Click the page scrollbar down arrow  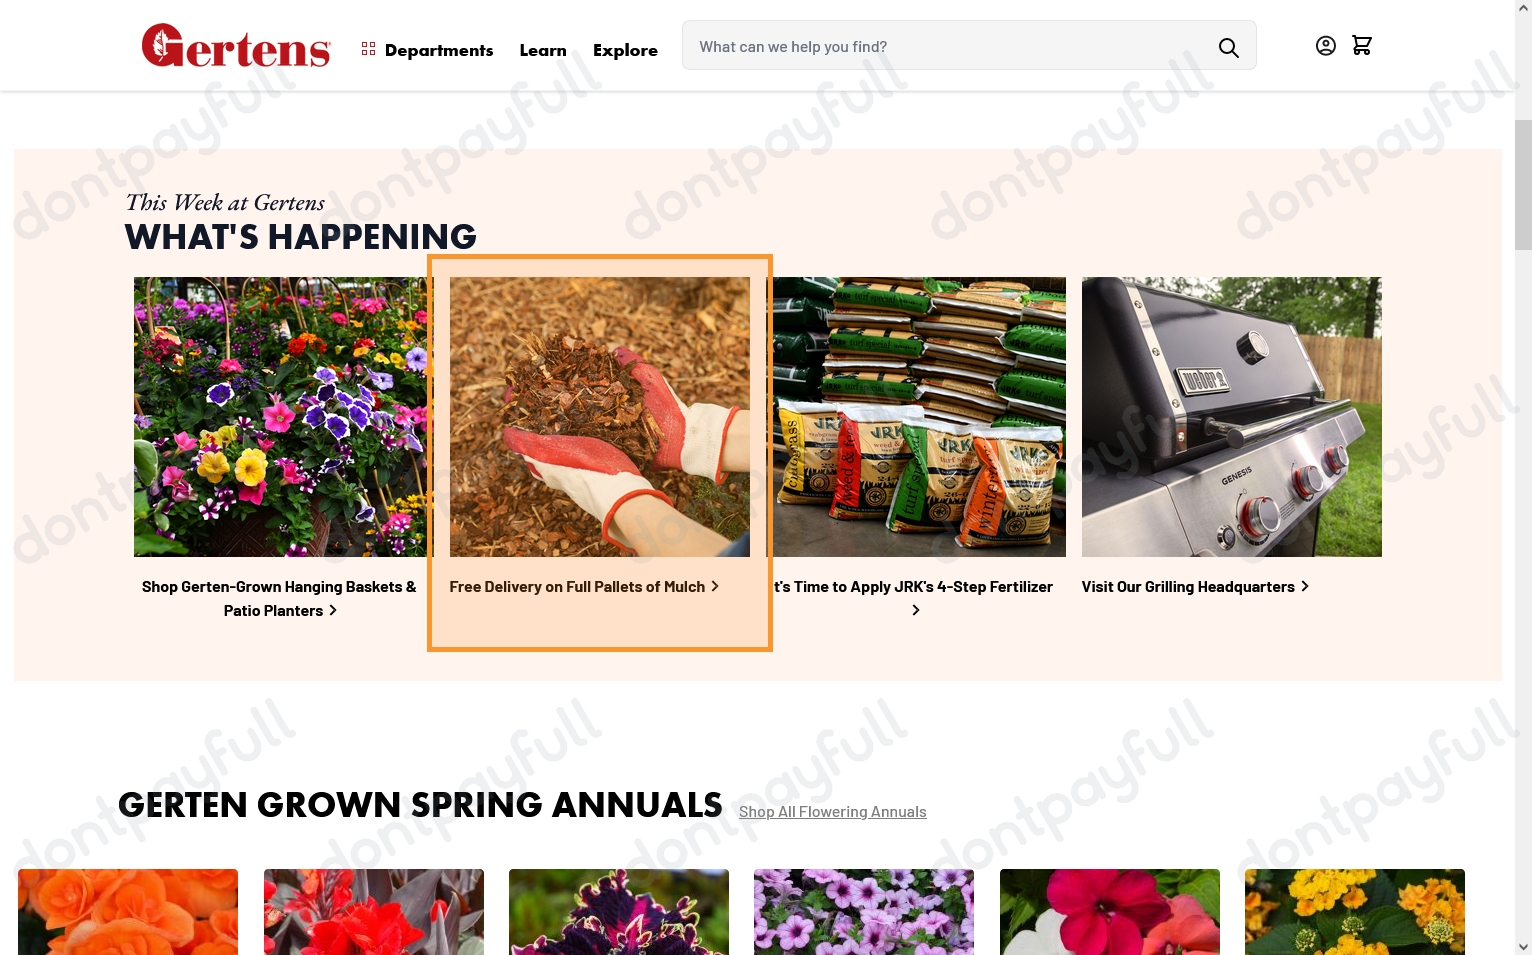(x=1522, y=946)
